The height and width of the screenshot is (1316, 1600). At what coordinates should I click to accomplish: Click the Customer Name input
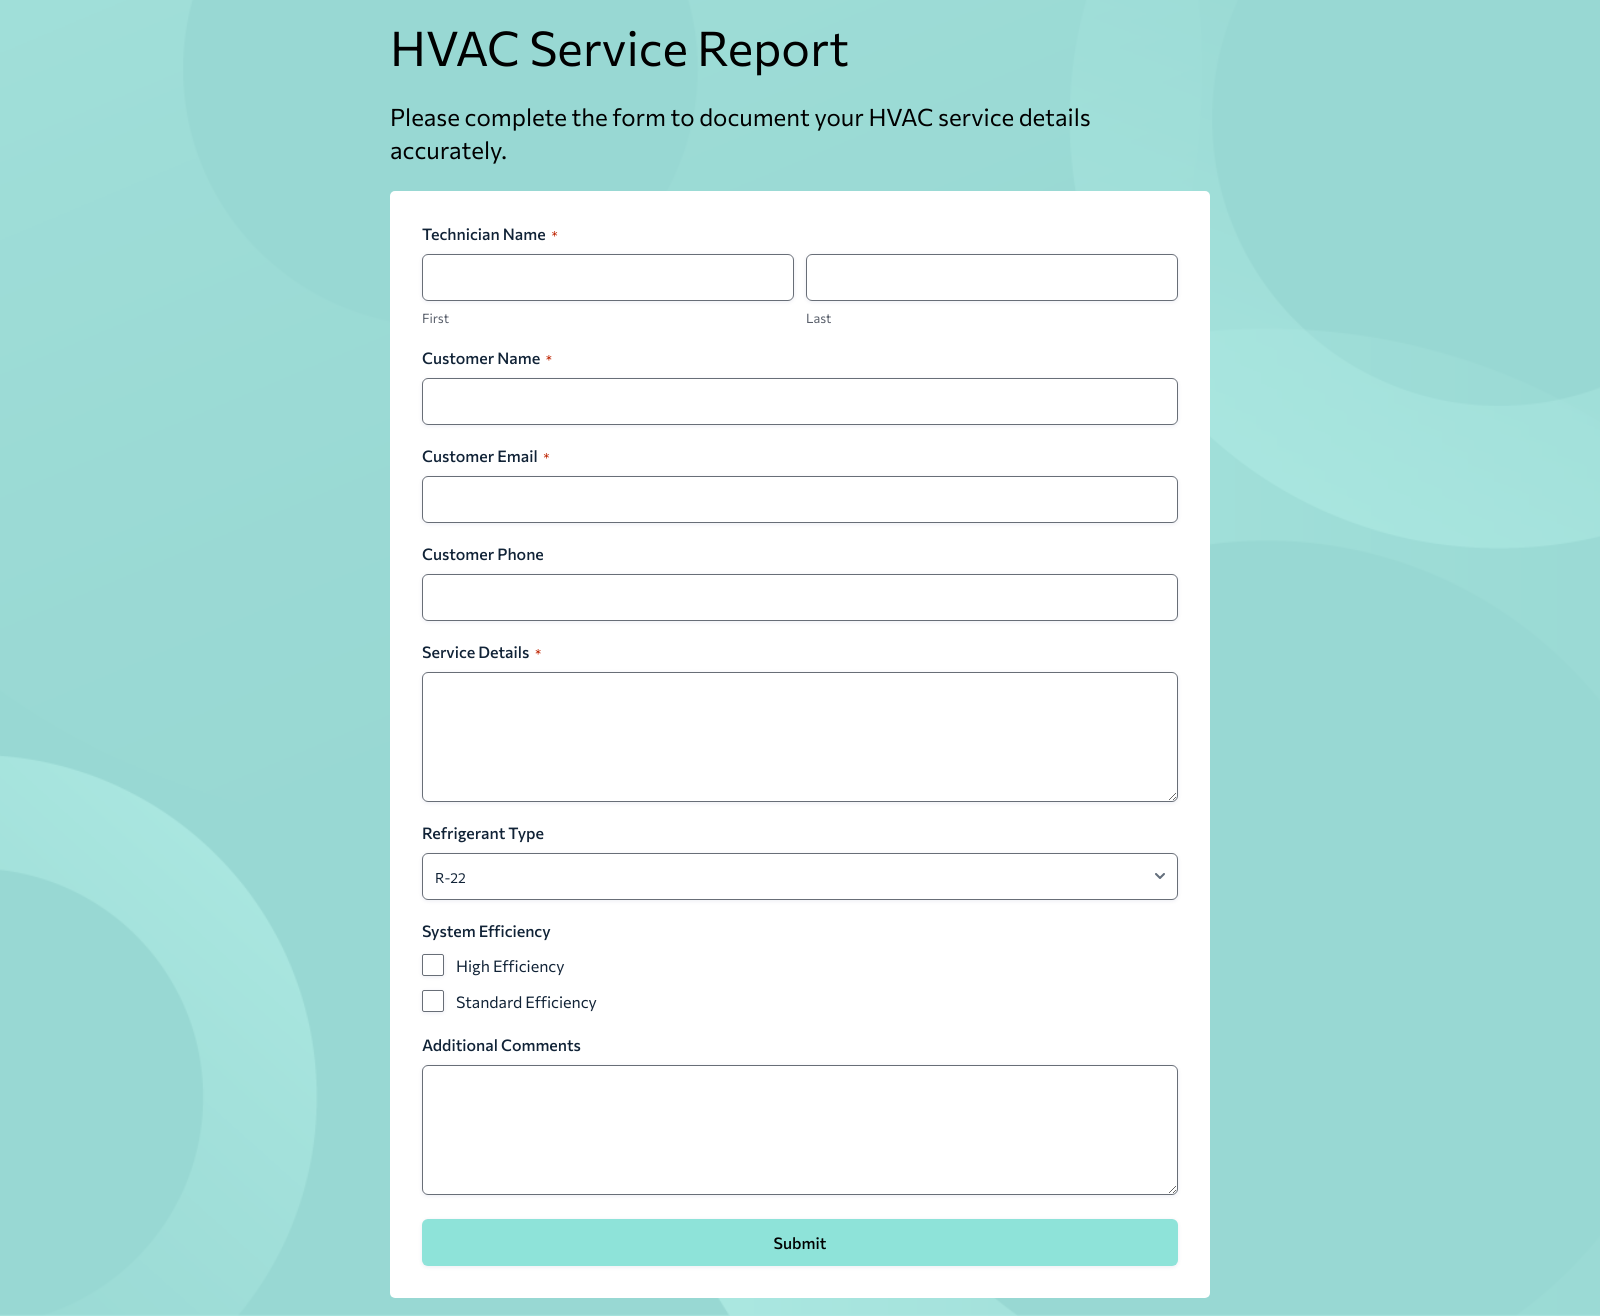pos(799,401)
